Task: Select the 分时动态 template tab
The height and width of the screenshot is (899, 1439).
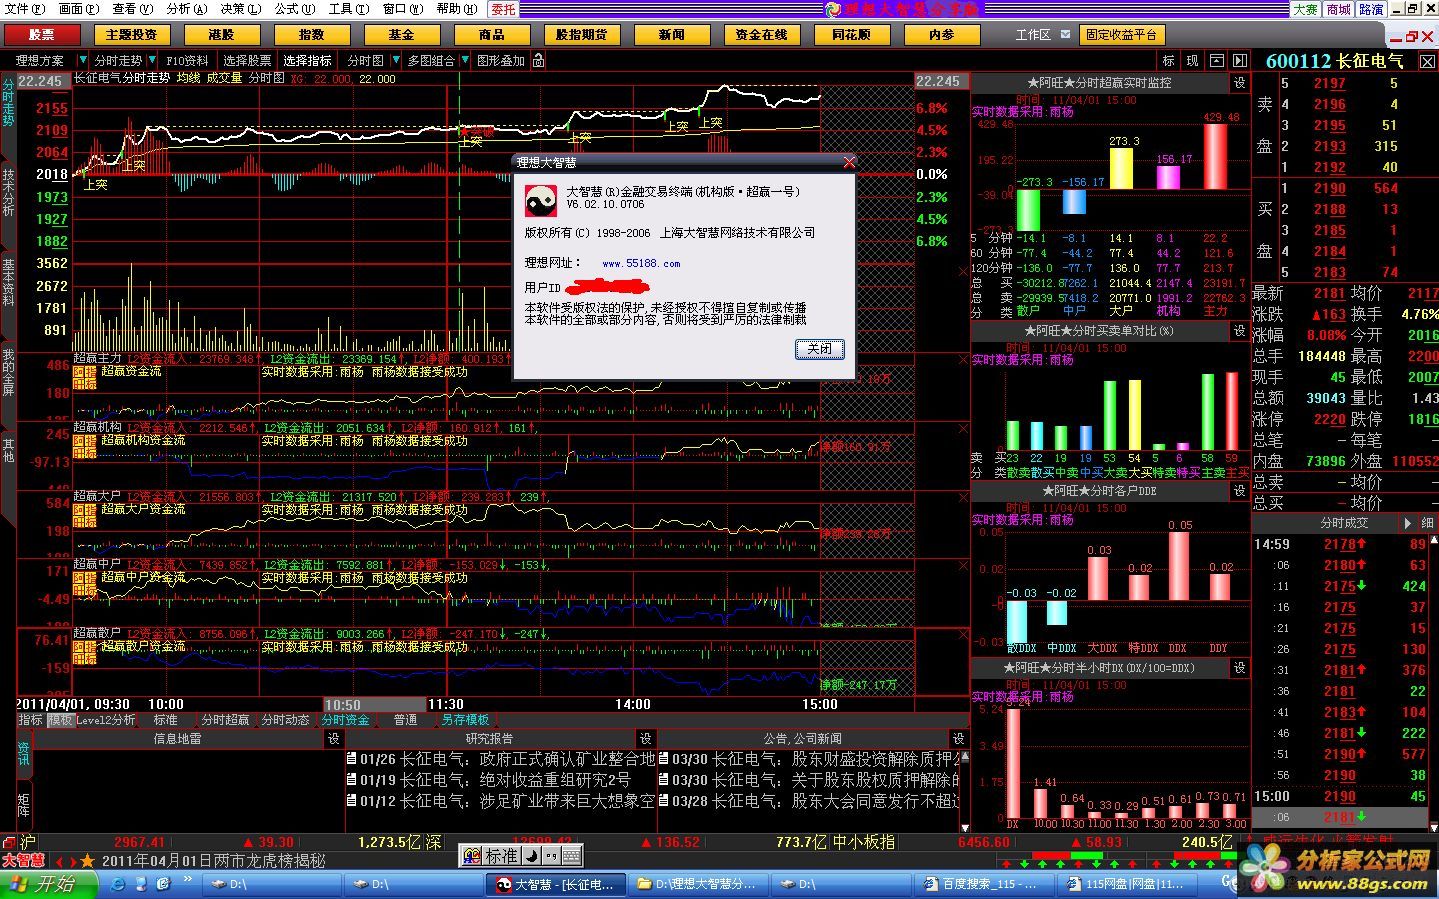Action: click(x=286, y=720)
